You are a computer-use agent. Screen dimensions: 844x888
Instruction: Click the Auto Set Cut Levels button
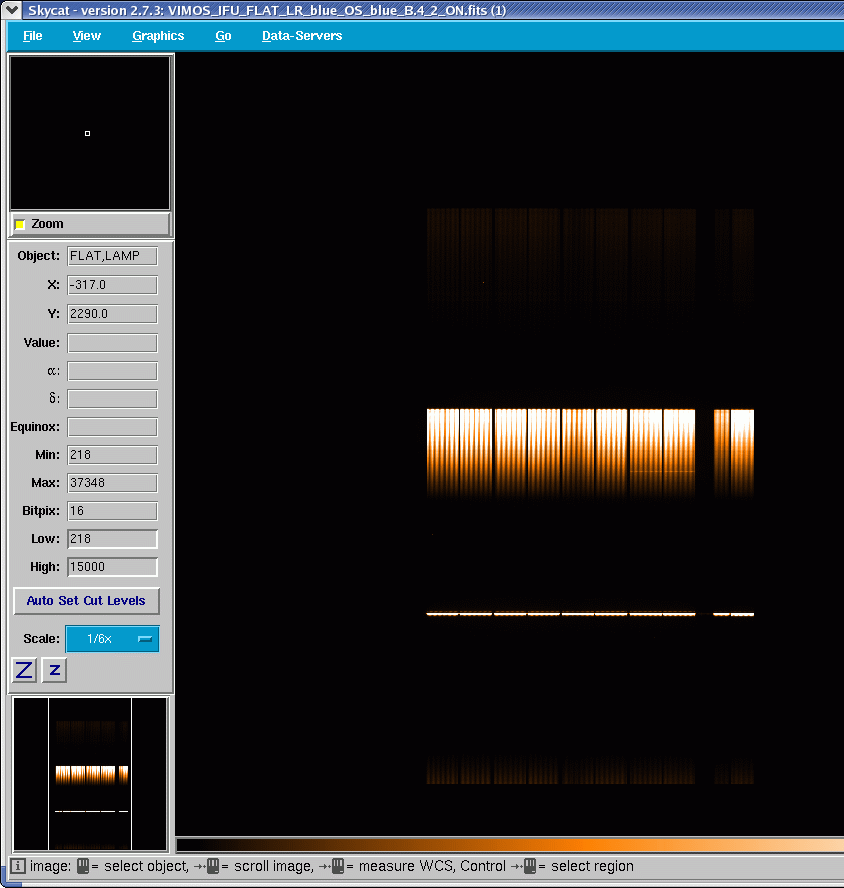86,600
